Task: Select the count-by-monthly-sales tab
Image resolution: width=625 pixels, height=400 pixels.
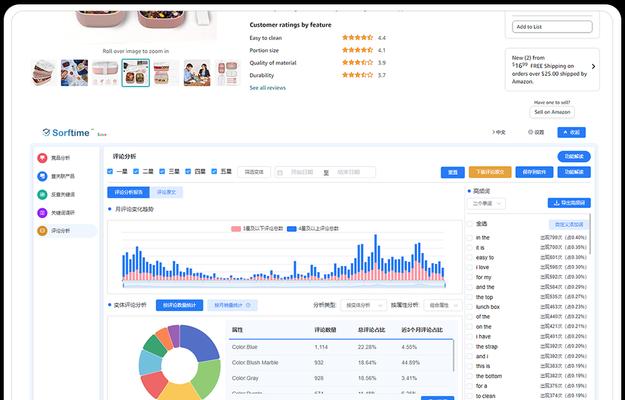Action: [x=232, y=305]
